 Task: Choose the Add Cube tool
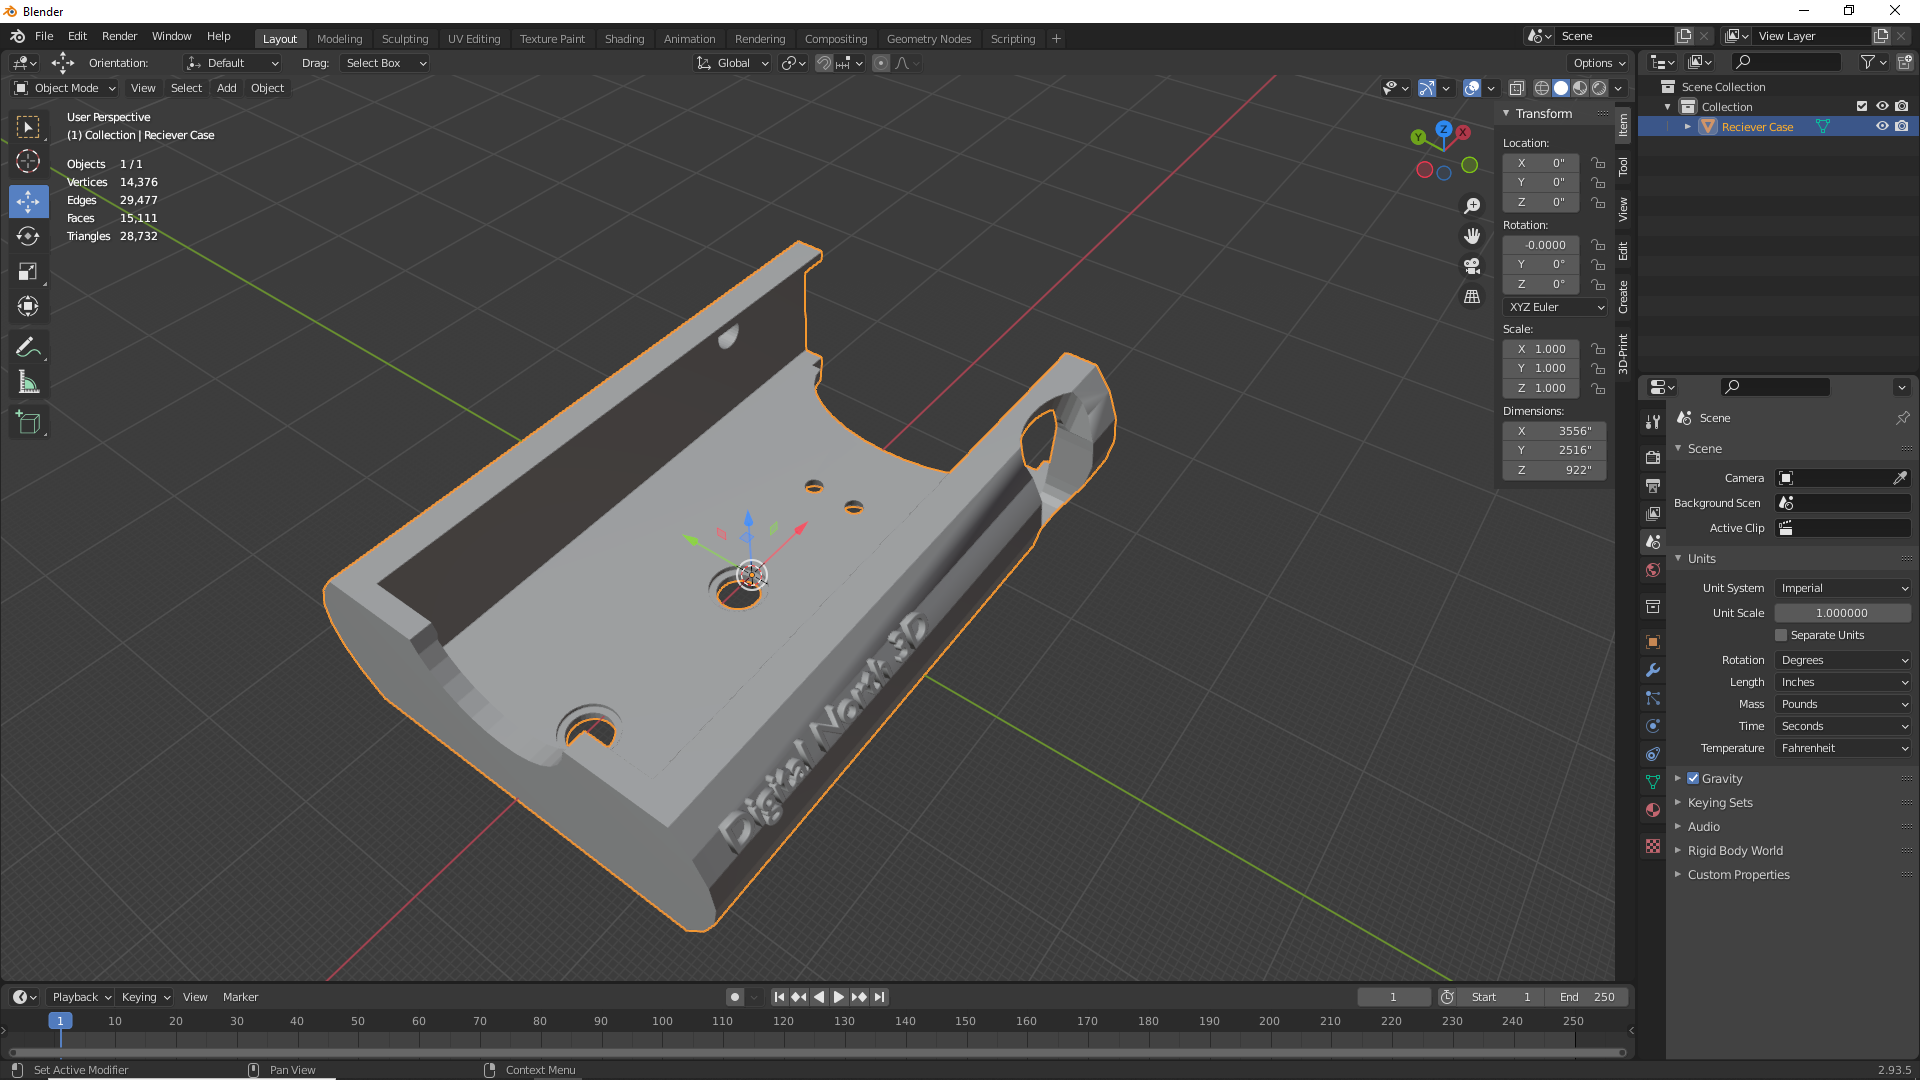tap(28, 423)
